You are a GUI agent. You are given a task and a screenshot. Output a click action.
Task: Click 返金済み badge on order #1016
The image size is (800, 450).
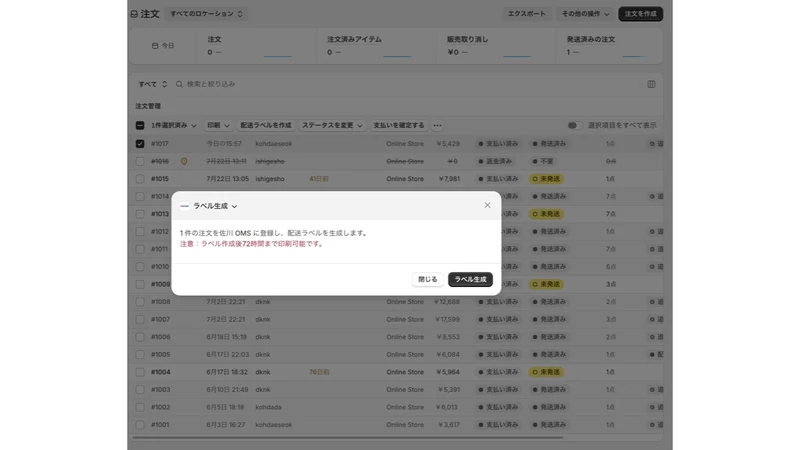click(495, 161)
